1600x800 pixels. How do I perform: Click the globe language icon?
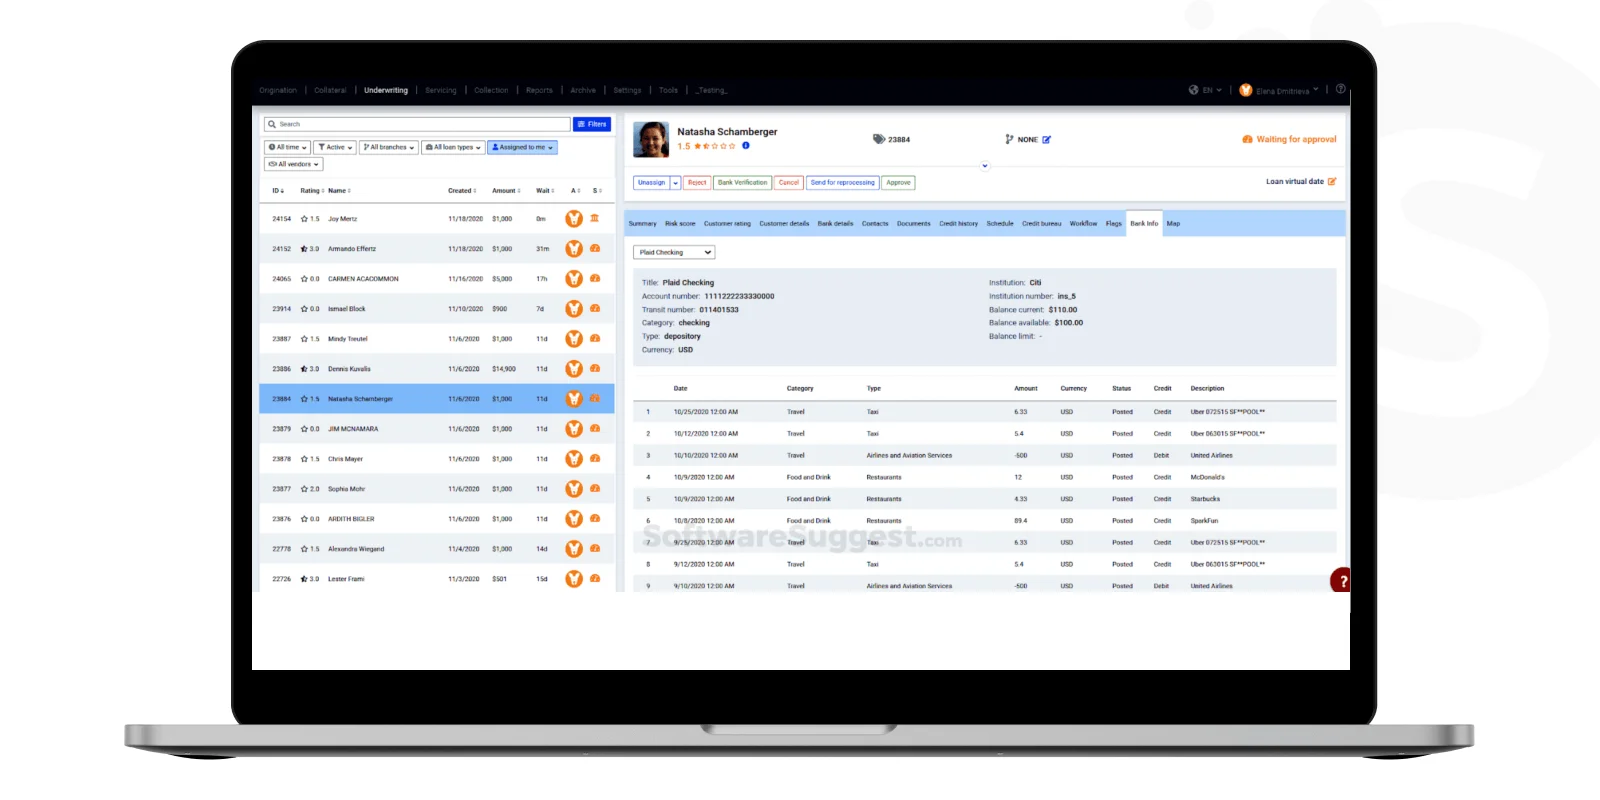[x=1193, y=90]
